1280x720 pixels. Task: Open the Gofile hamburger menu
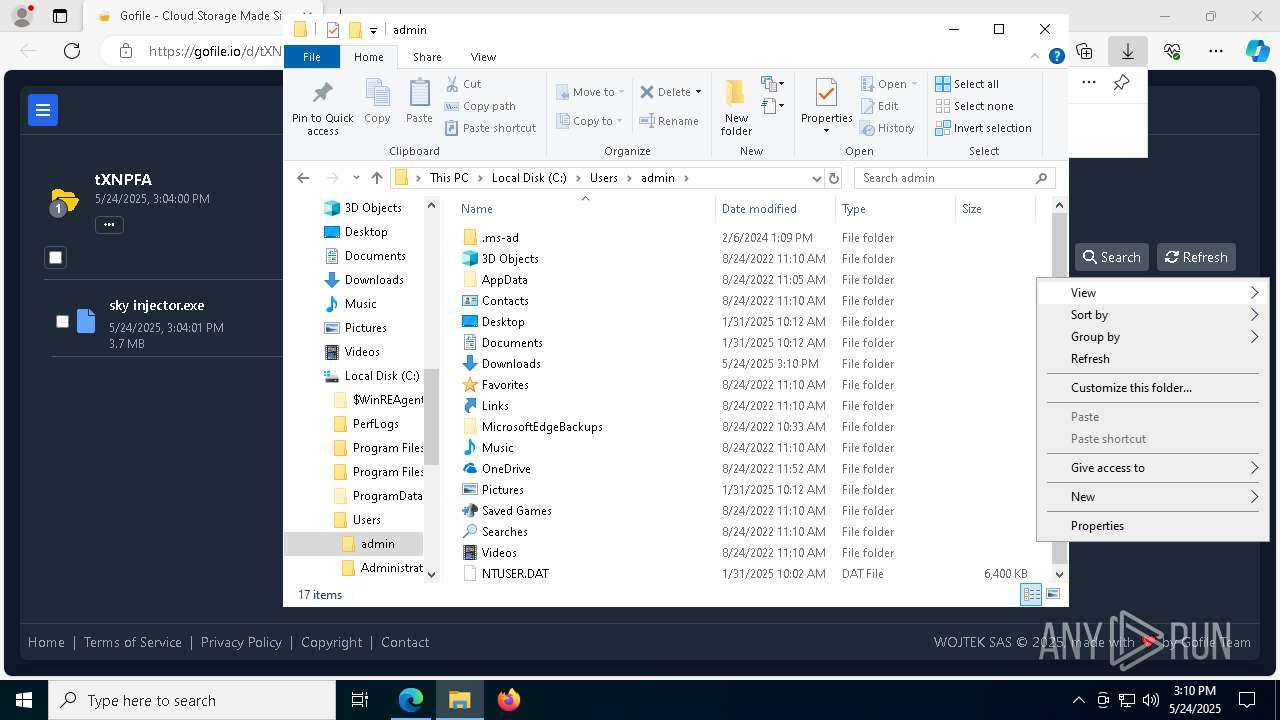43,110
